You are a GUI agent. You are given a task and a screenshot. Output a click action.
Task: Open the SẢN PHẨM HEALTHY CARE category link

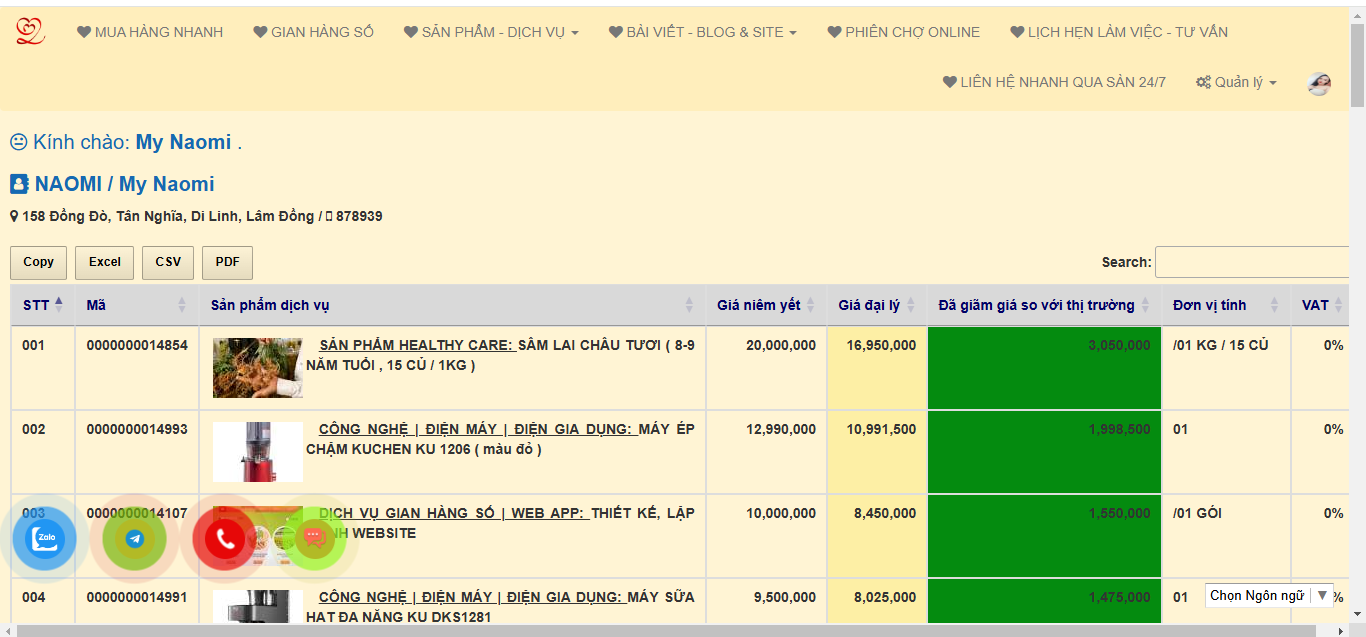point(416,345)
